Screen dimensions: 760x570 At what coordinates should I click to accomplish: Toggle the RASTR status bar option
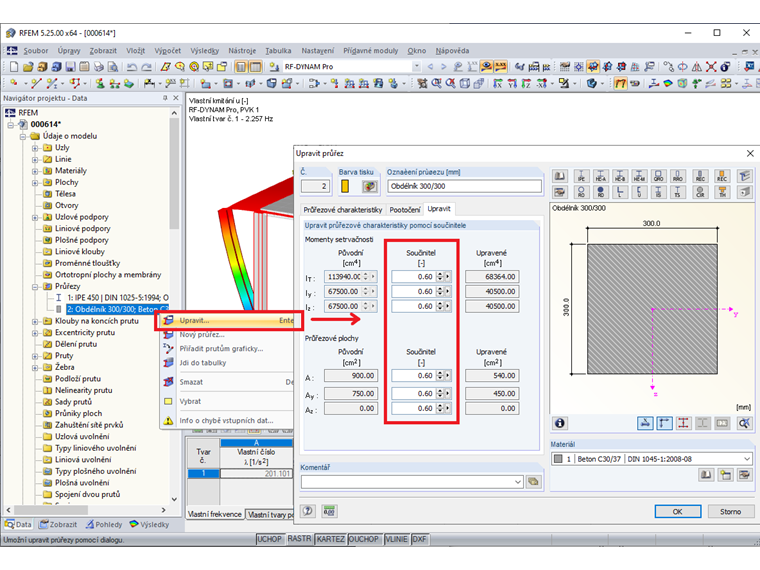[299, 539]
